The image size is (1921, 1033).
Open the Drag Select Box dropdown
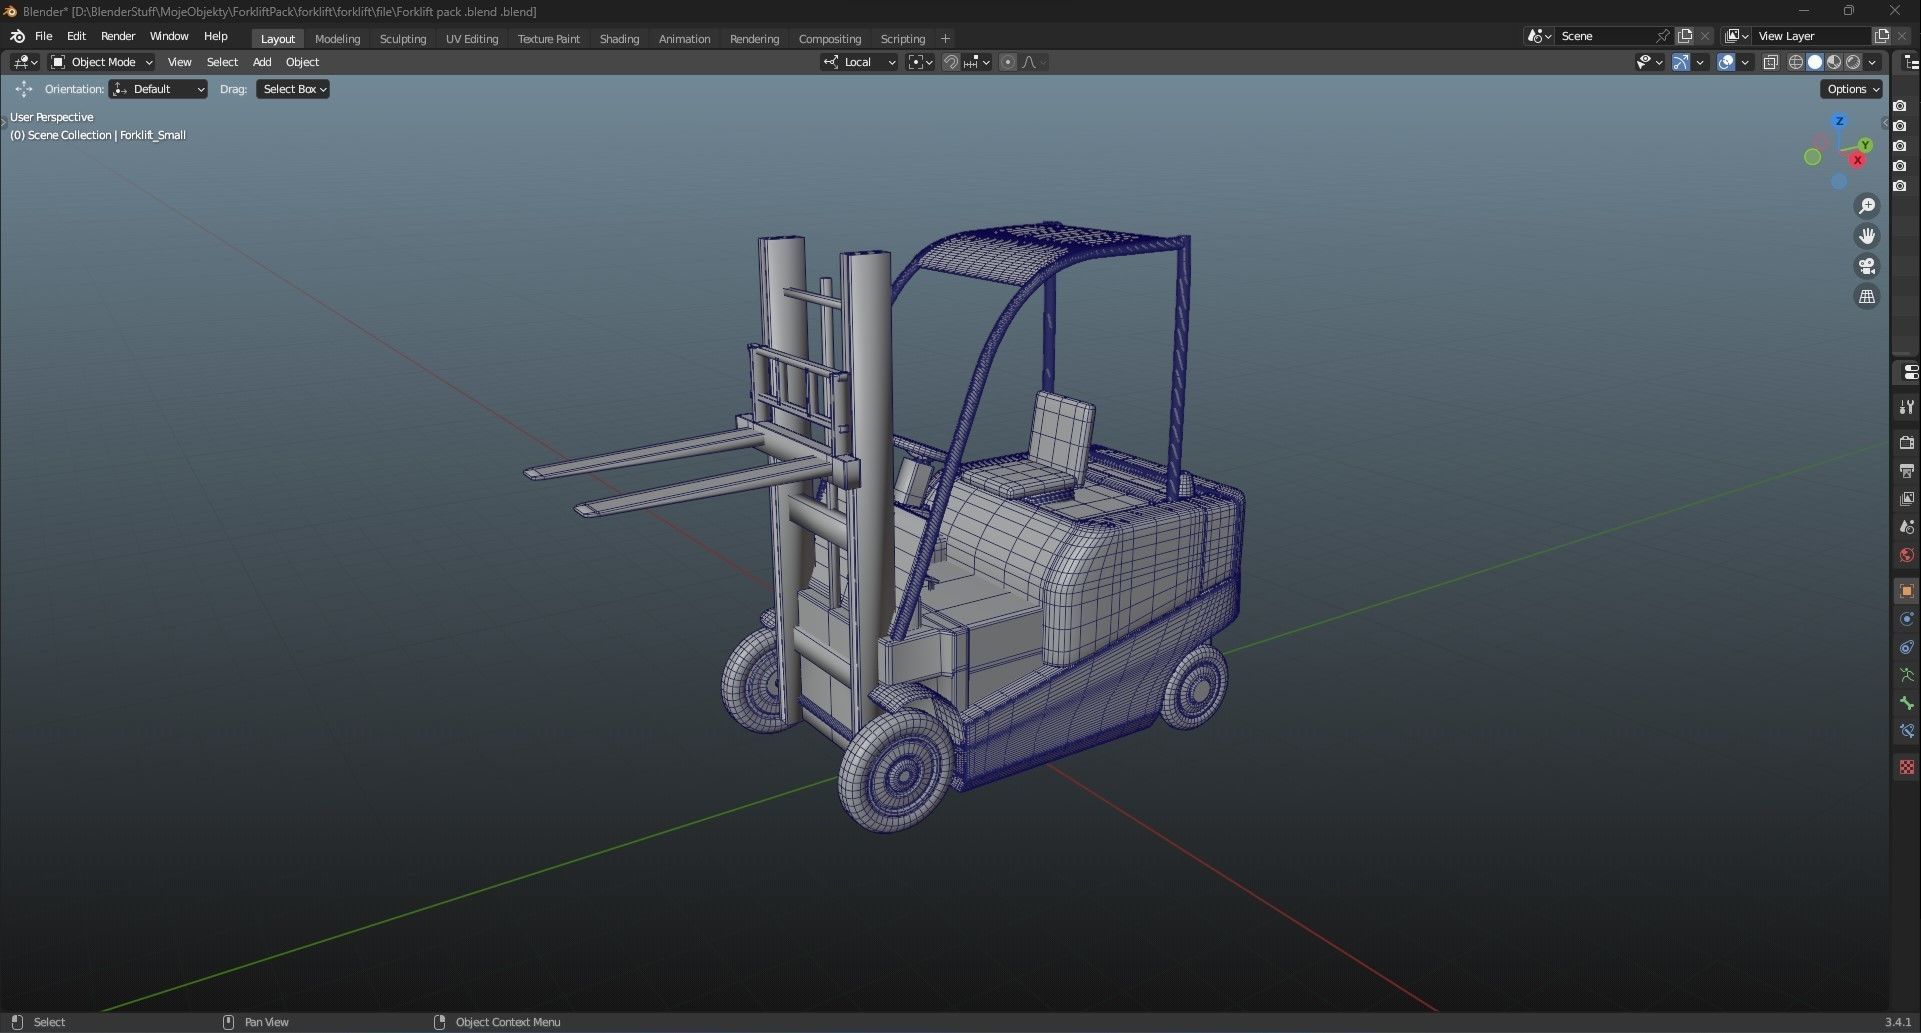click(293, 89)
